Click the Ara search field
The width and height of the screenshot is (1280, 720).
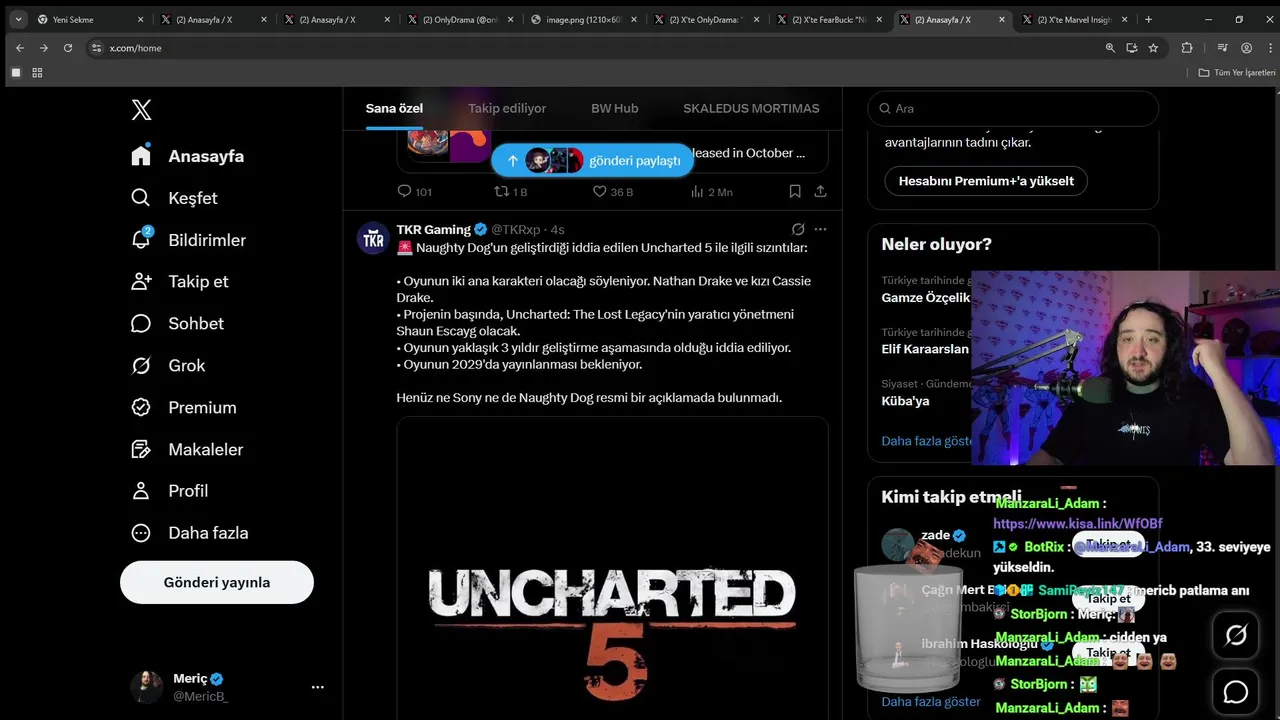tap(1013, 108)
